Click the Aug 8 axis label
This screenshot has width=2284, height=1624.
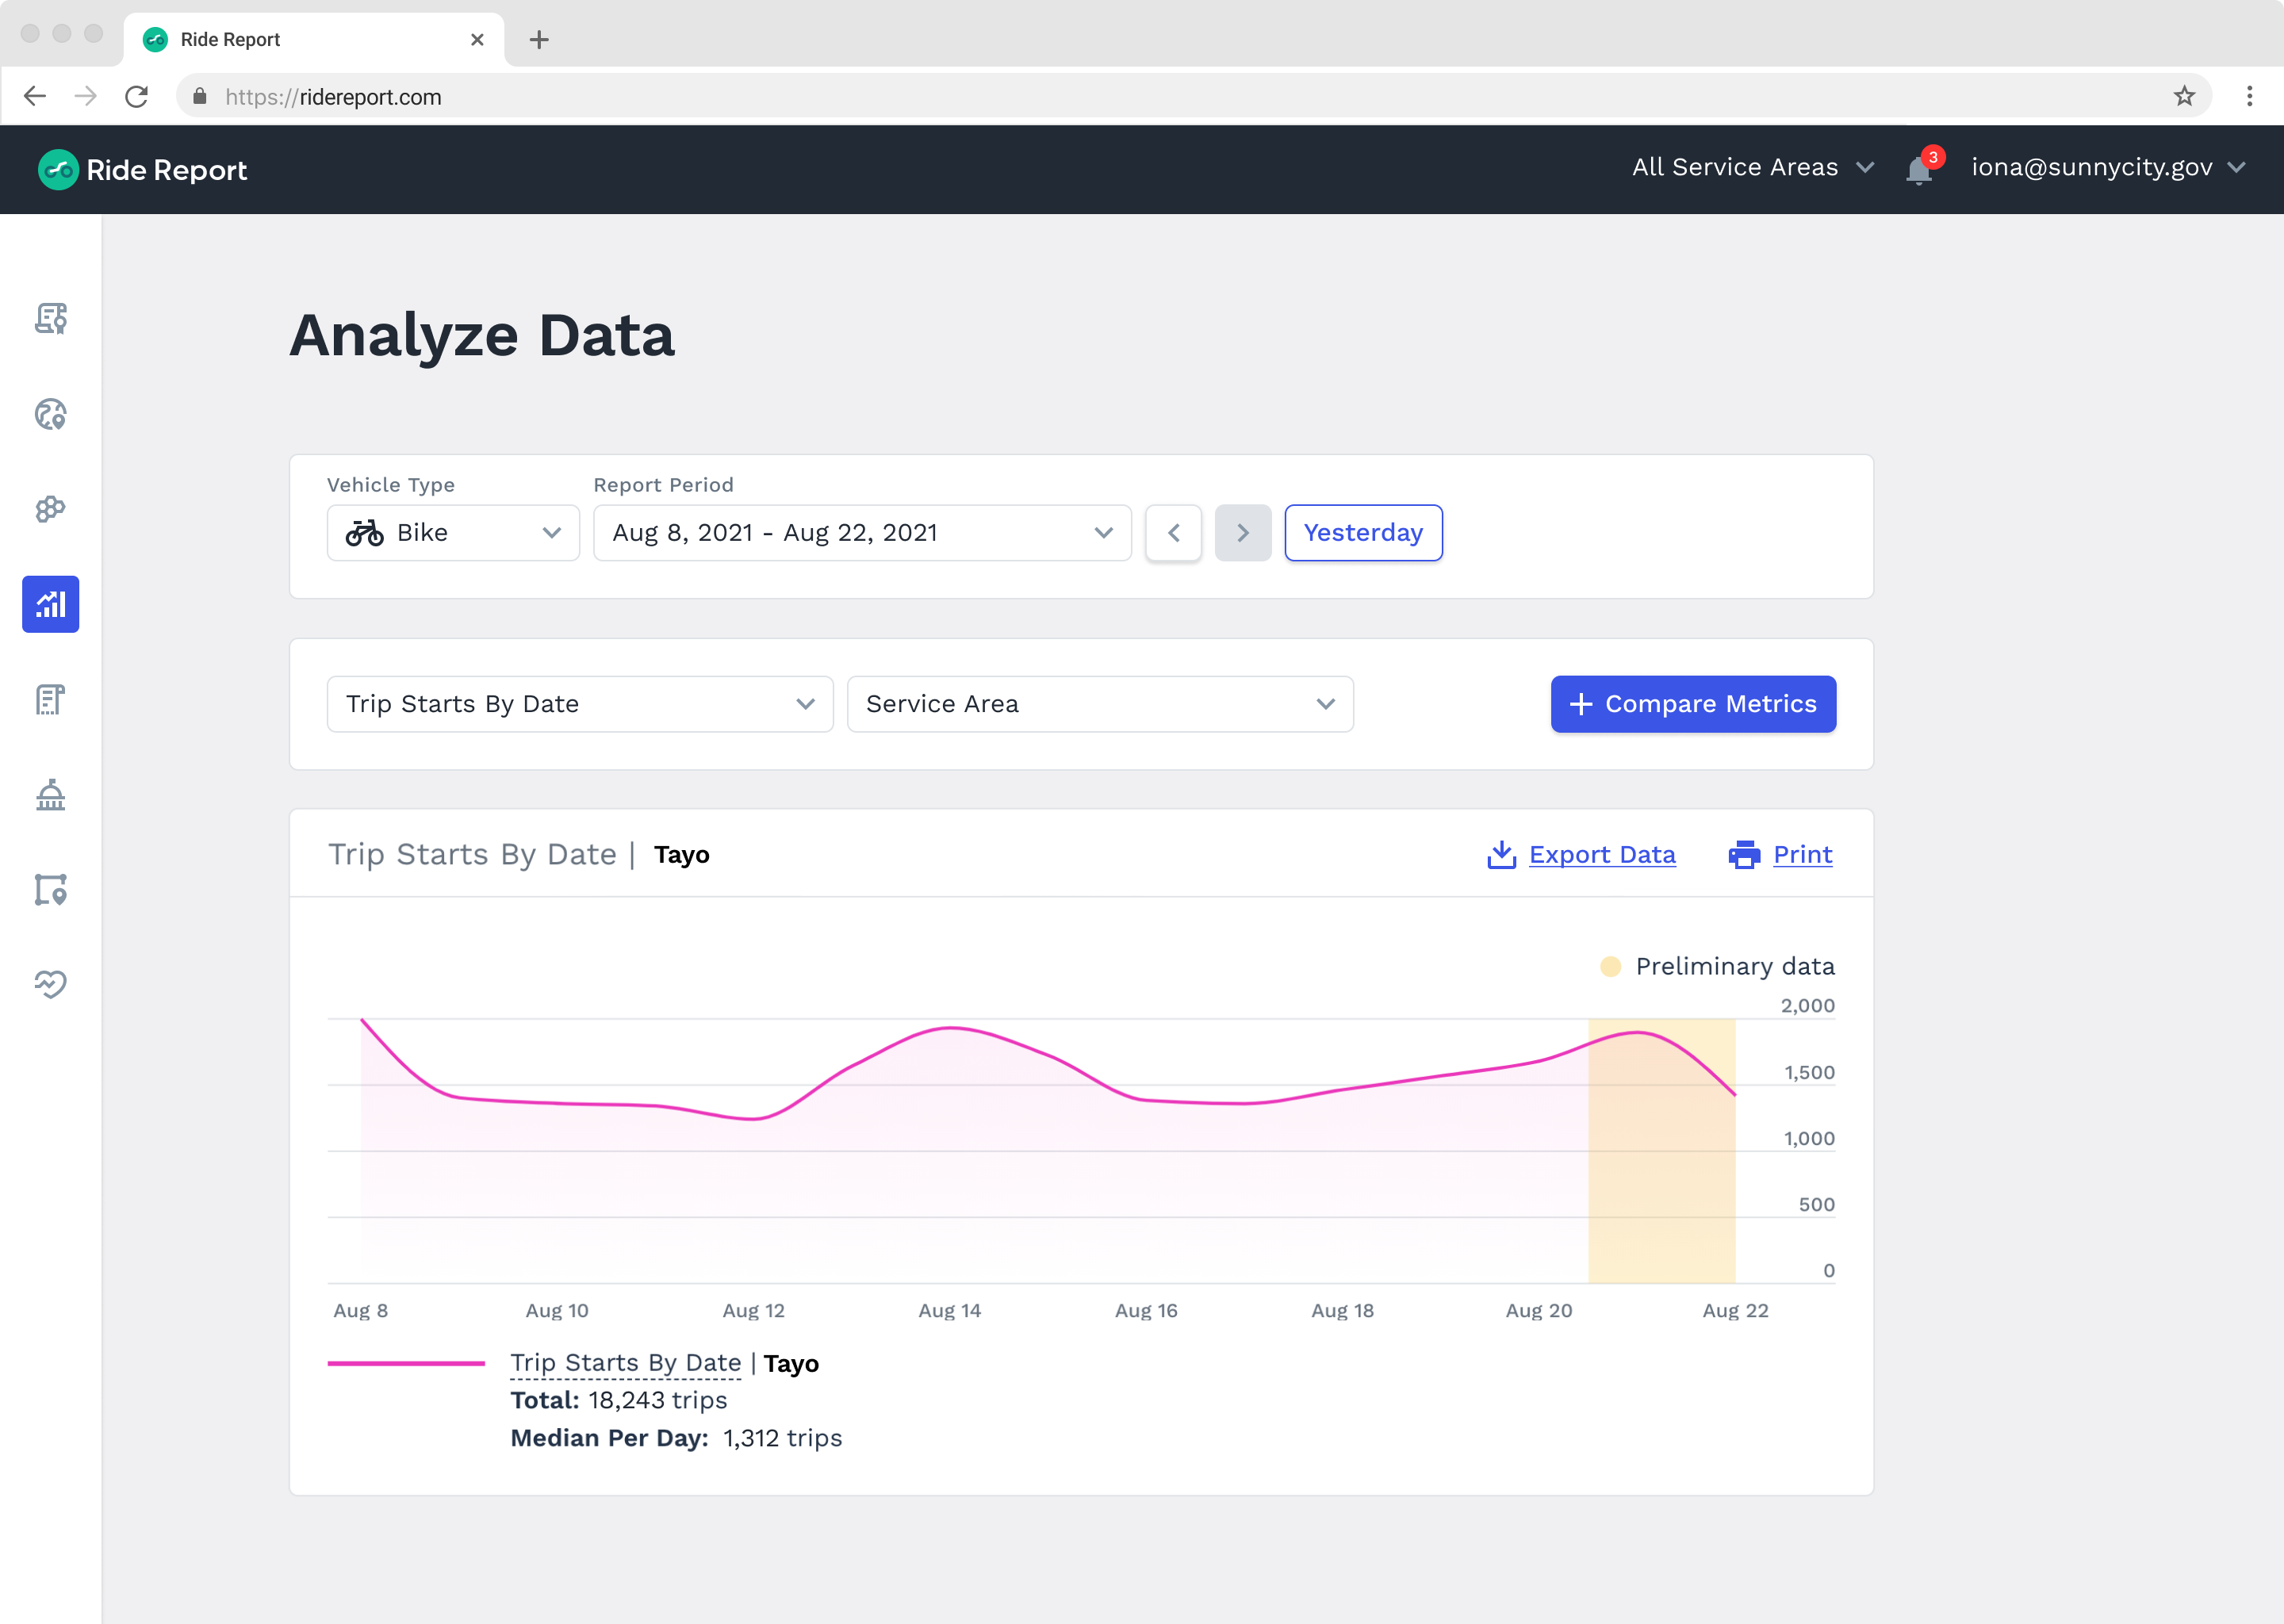pyautogui.click(x=361, y=1310)
